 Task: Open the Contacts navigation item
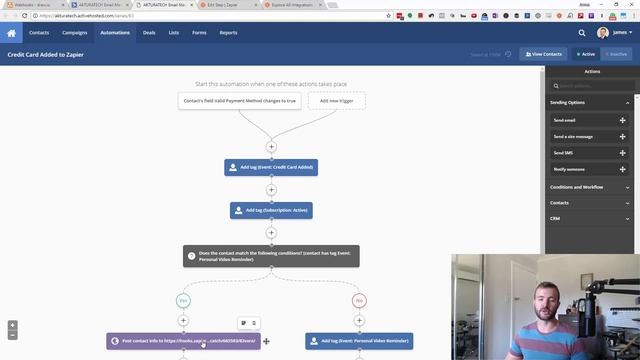pyautogui.click(x=39, y=33)
